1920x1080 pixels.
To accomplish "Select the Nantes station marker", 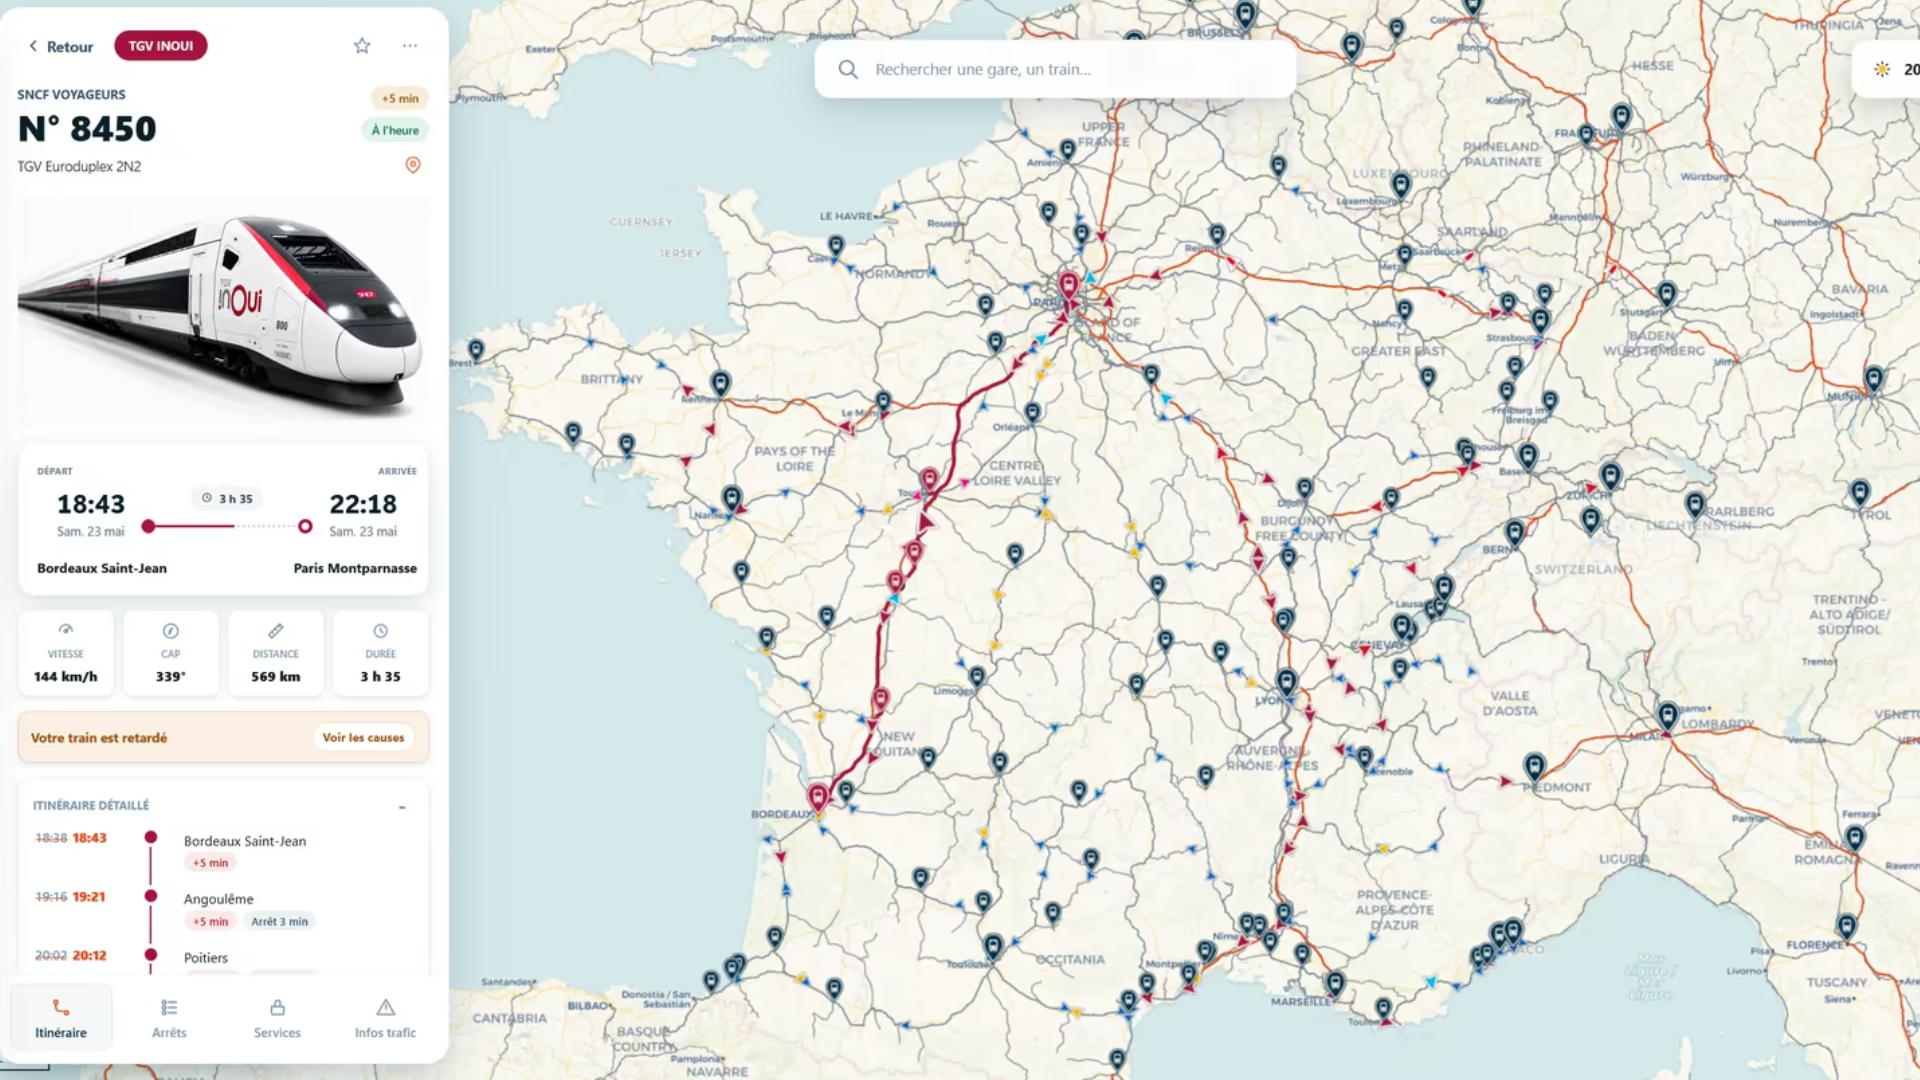I will pyautogui.click(x=732, y=497).
